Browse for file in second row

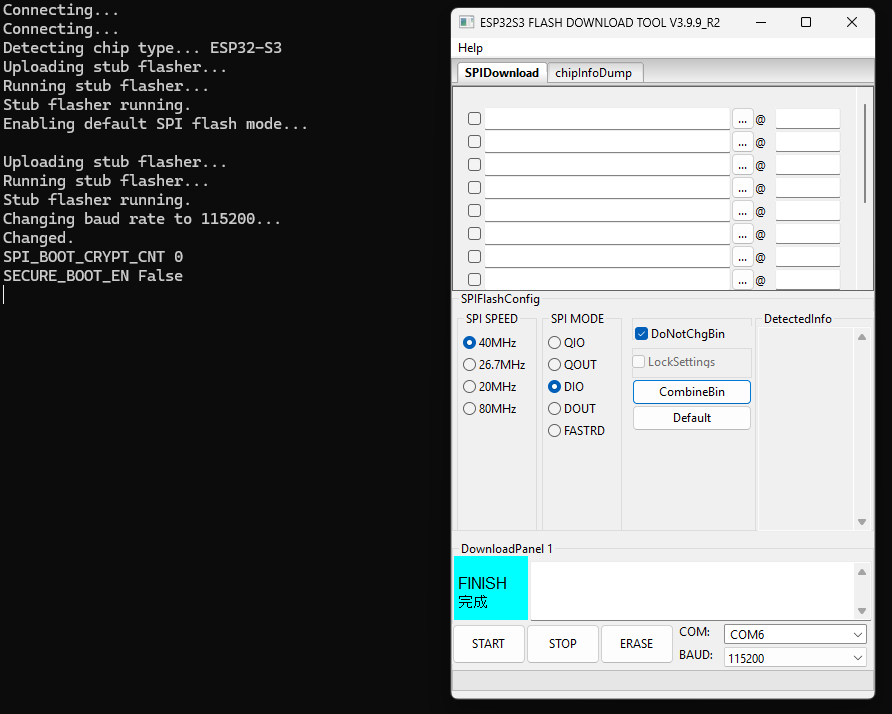(742, 142)
